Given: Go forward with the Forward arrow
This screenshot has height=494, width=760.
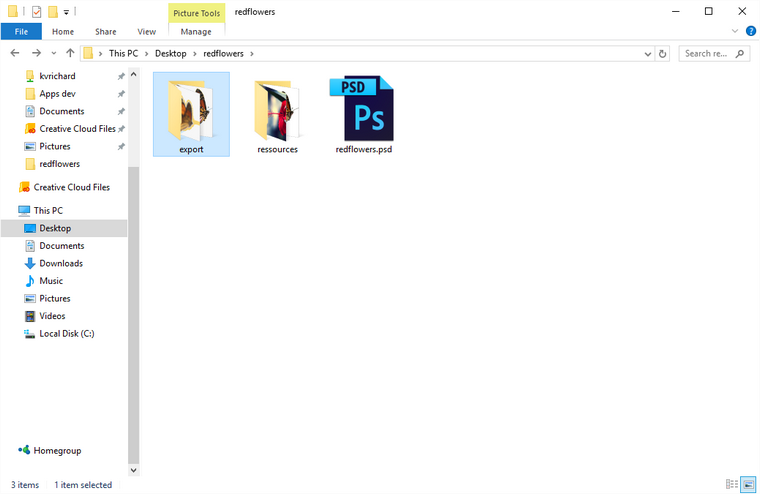Looking at the screenshot, I should click(x=36, y=53).
